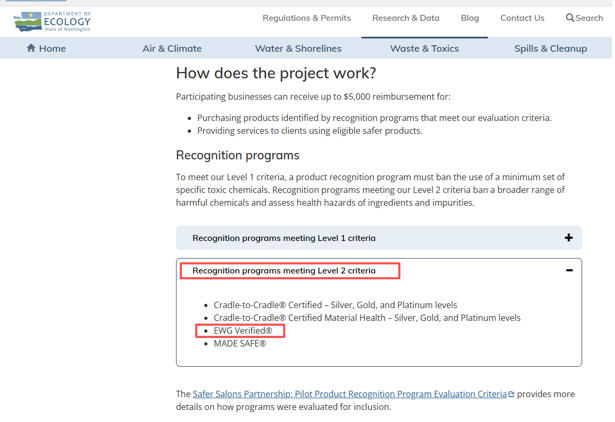
Task: Select the Waste & Toxics tab
Action: click(424, 48)
